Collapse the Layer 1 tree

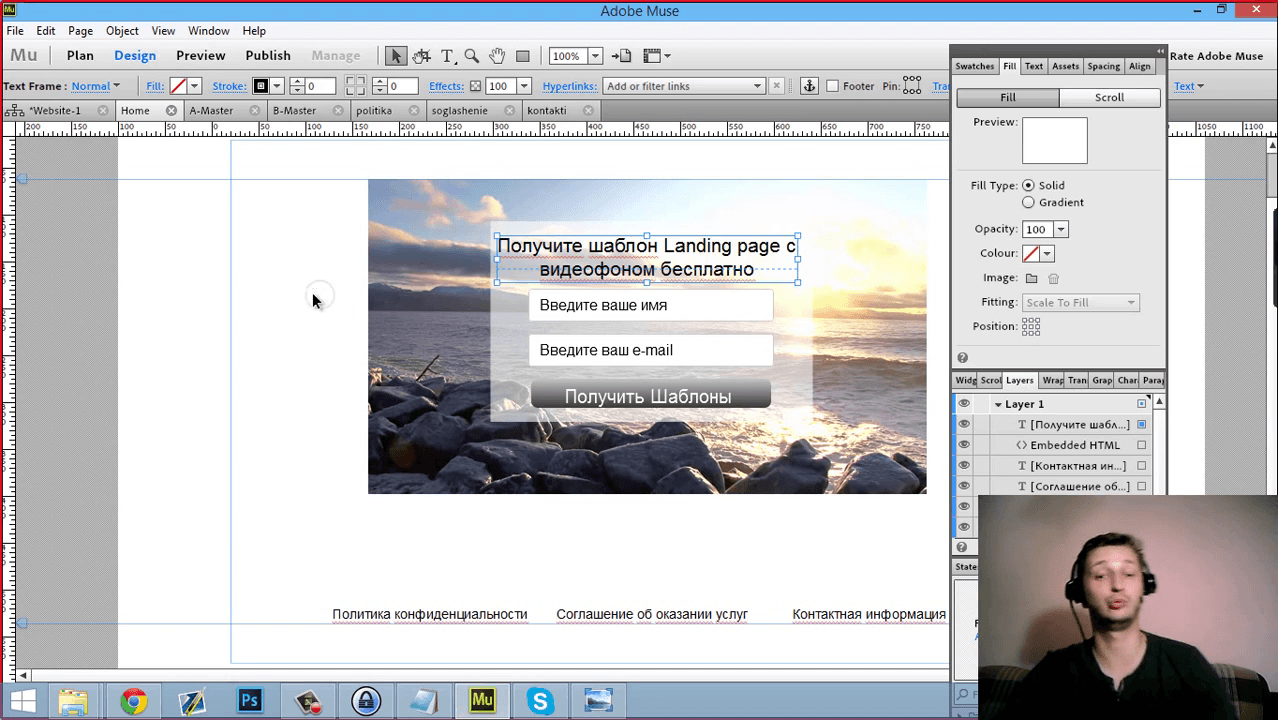point(998,405)
